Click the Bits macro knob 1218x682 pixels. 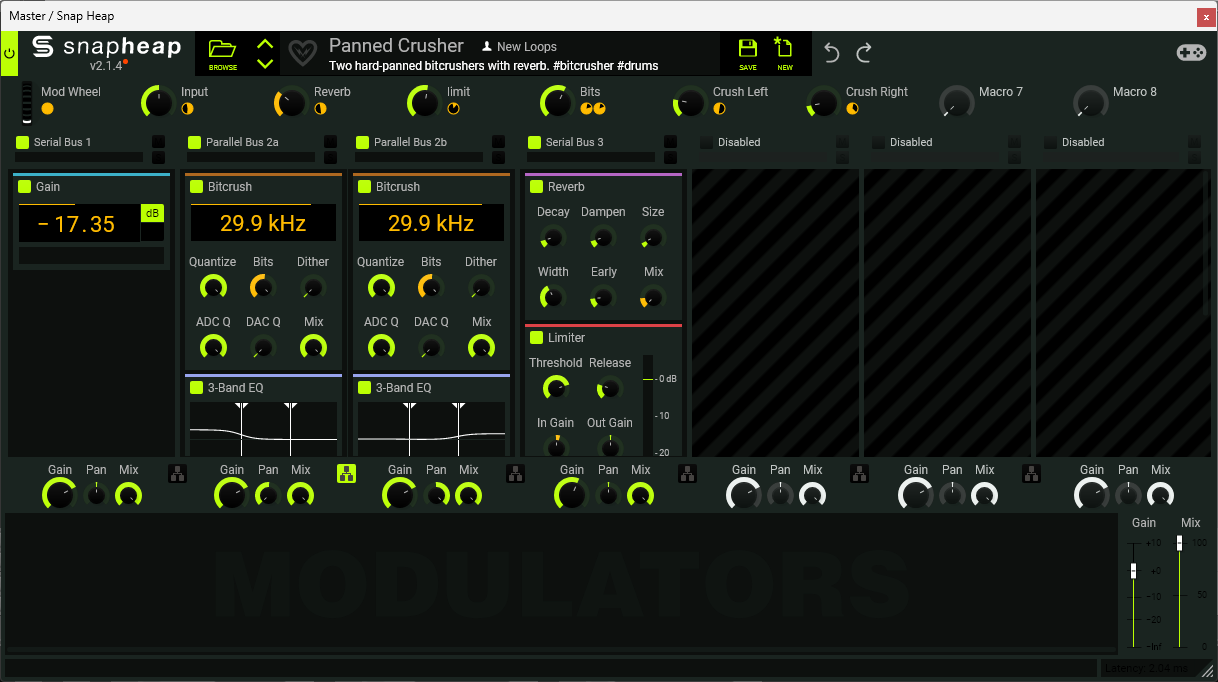(x=557, y=102)
